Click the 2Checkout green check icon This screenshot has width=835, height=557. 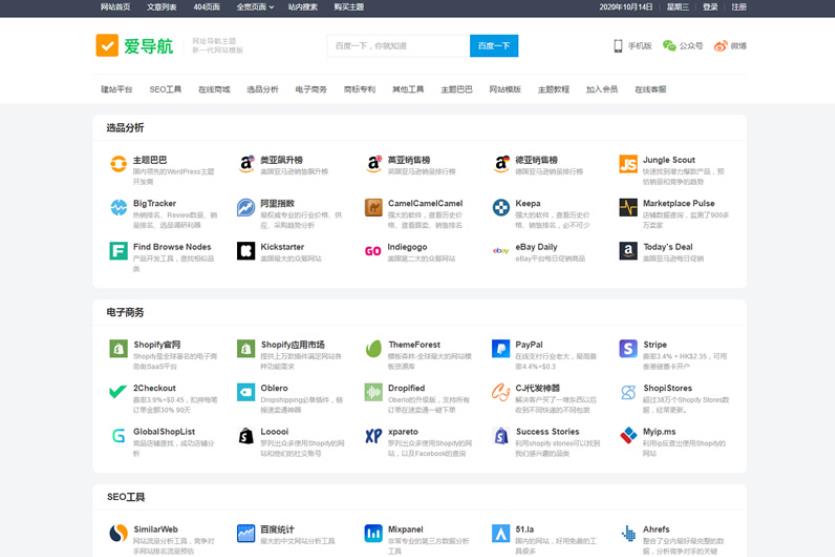pyautogui.click(x=118, y=392)
